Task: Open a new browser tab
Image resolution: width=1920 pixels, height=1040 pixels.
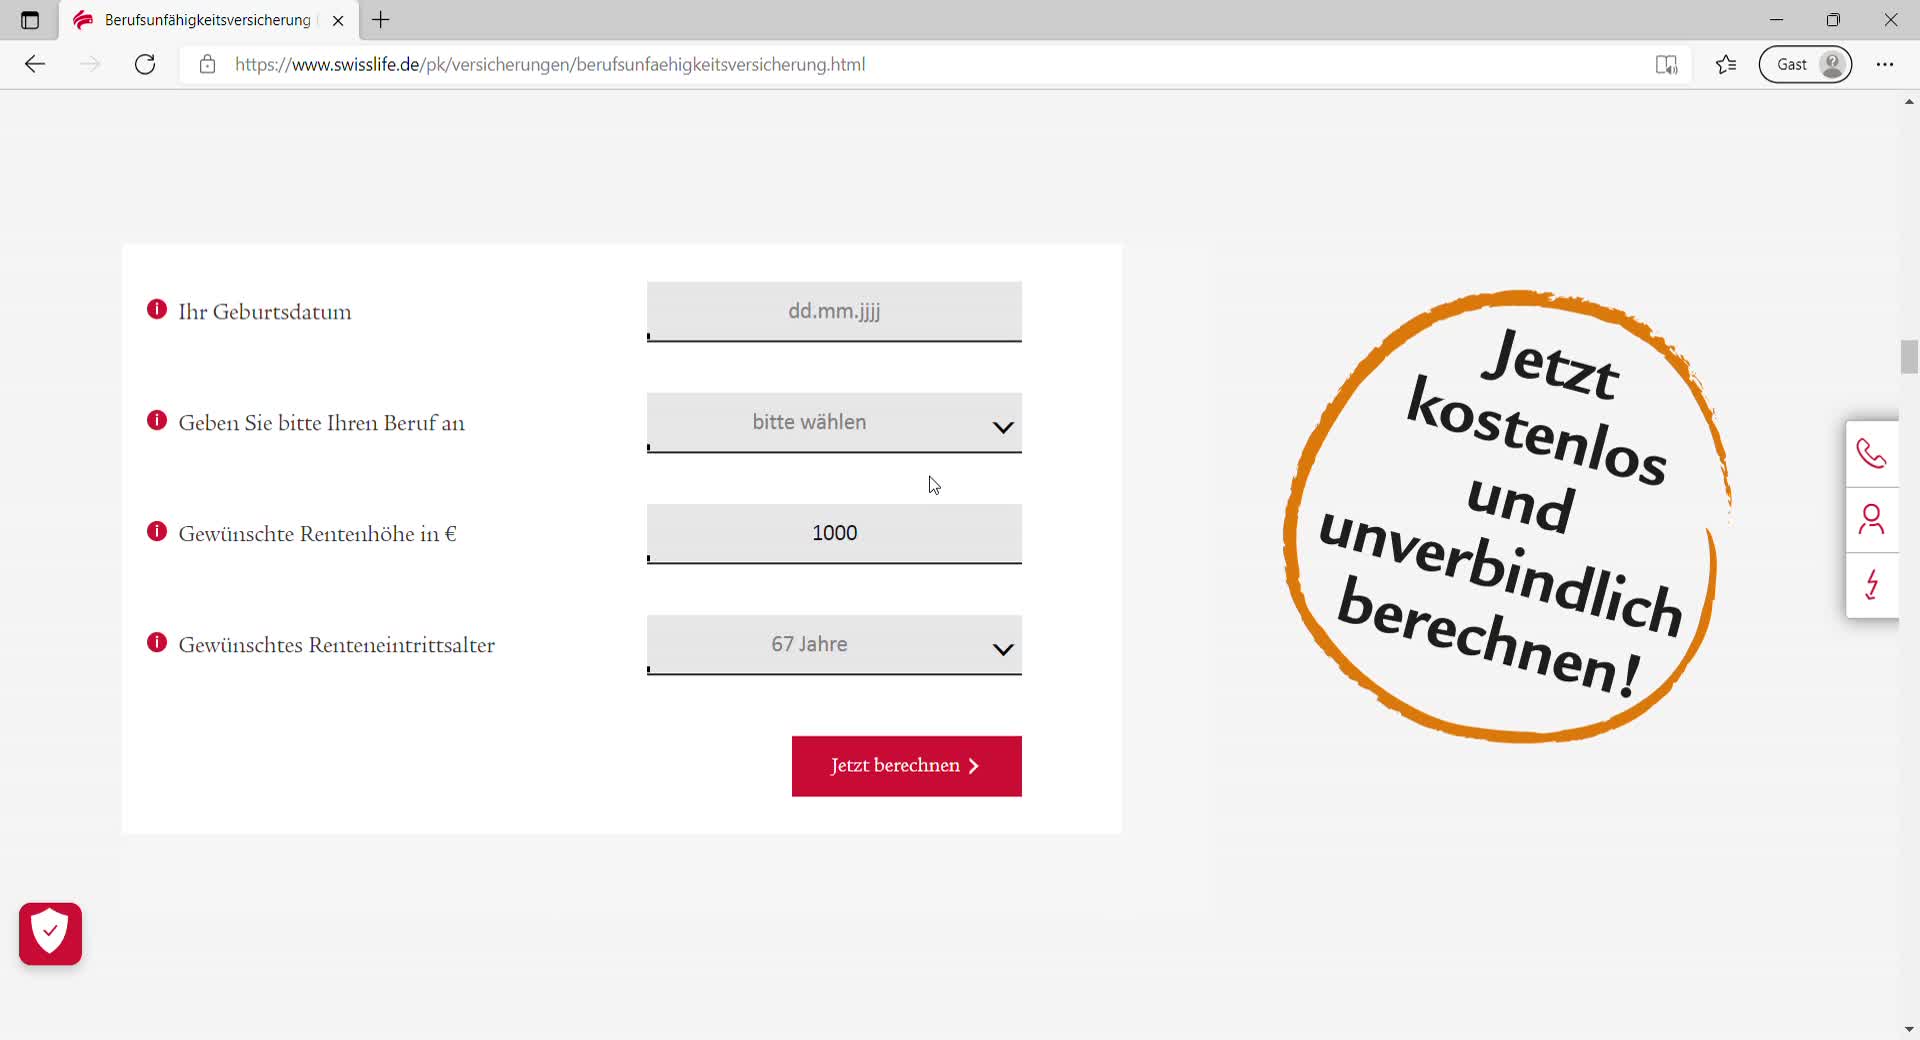Action: point(381,20)
